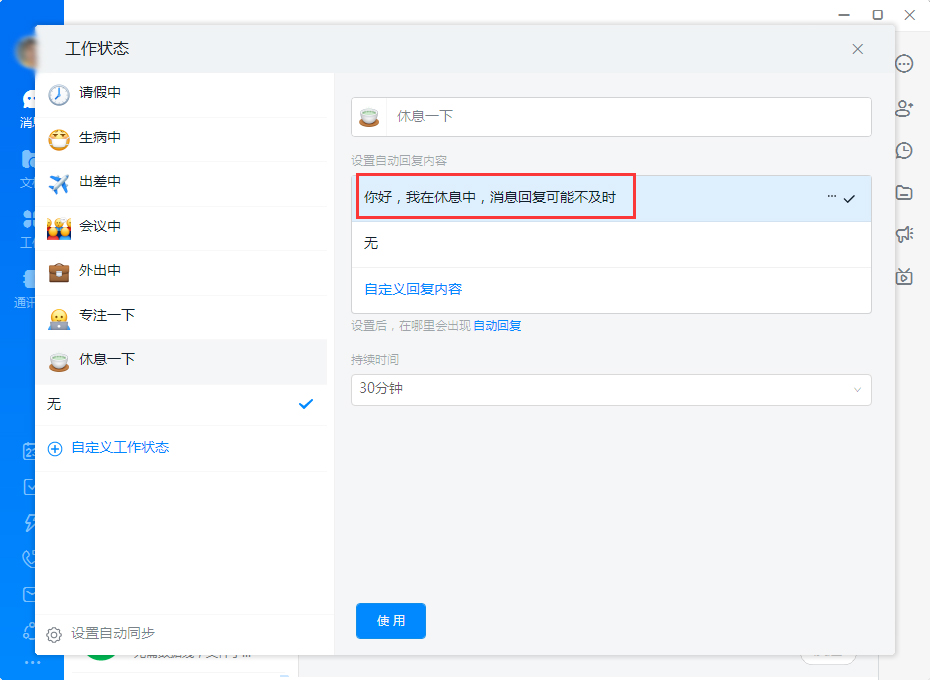Click the megaphone announcement icon on right sidebar
This screenshot has height=680, width=930.
click(904, 234)
